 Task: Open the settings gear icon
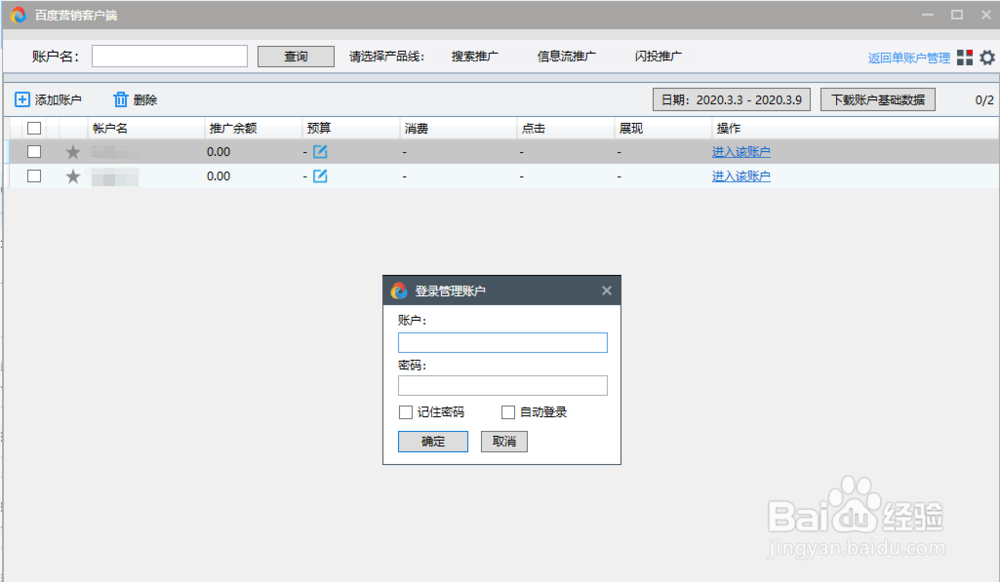coord(988,57)
